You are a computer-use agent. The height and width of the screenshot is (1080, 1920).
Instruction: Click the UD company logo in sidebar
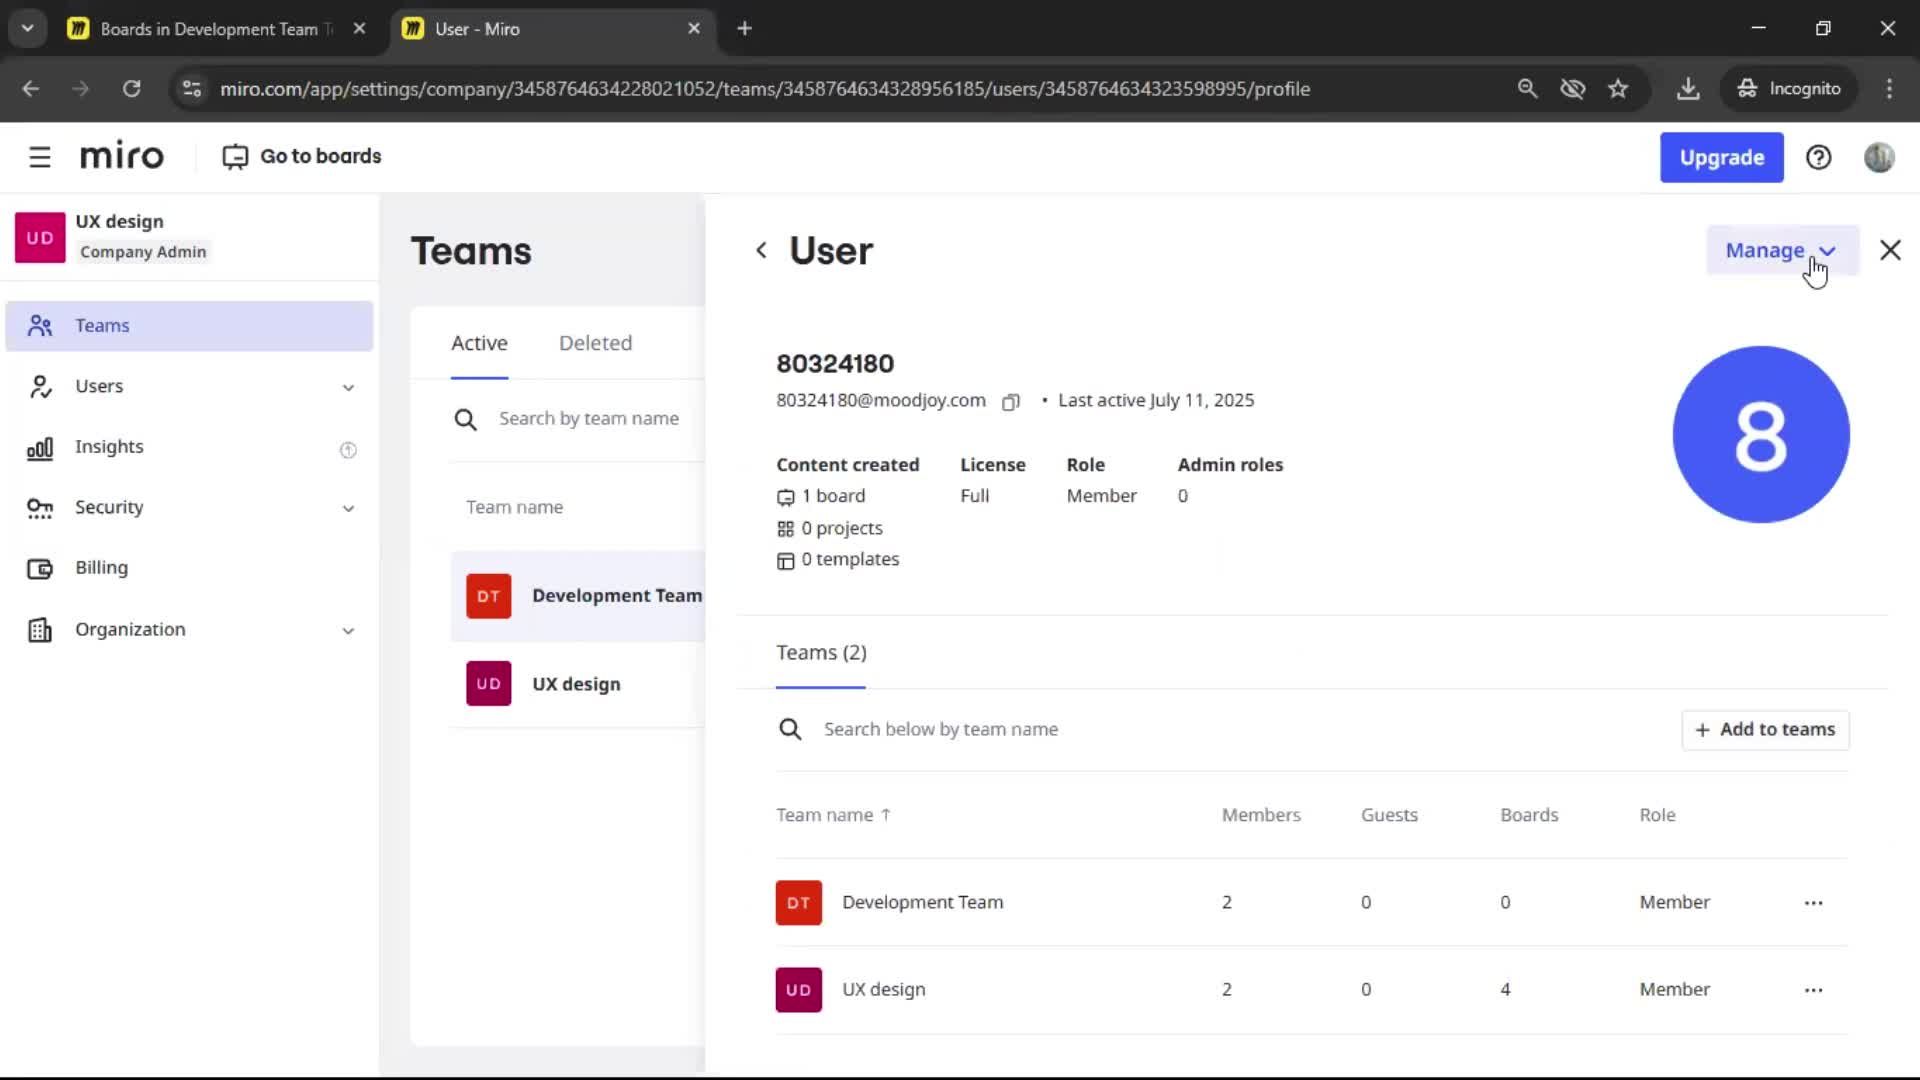[x=40, y=237]
